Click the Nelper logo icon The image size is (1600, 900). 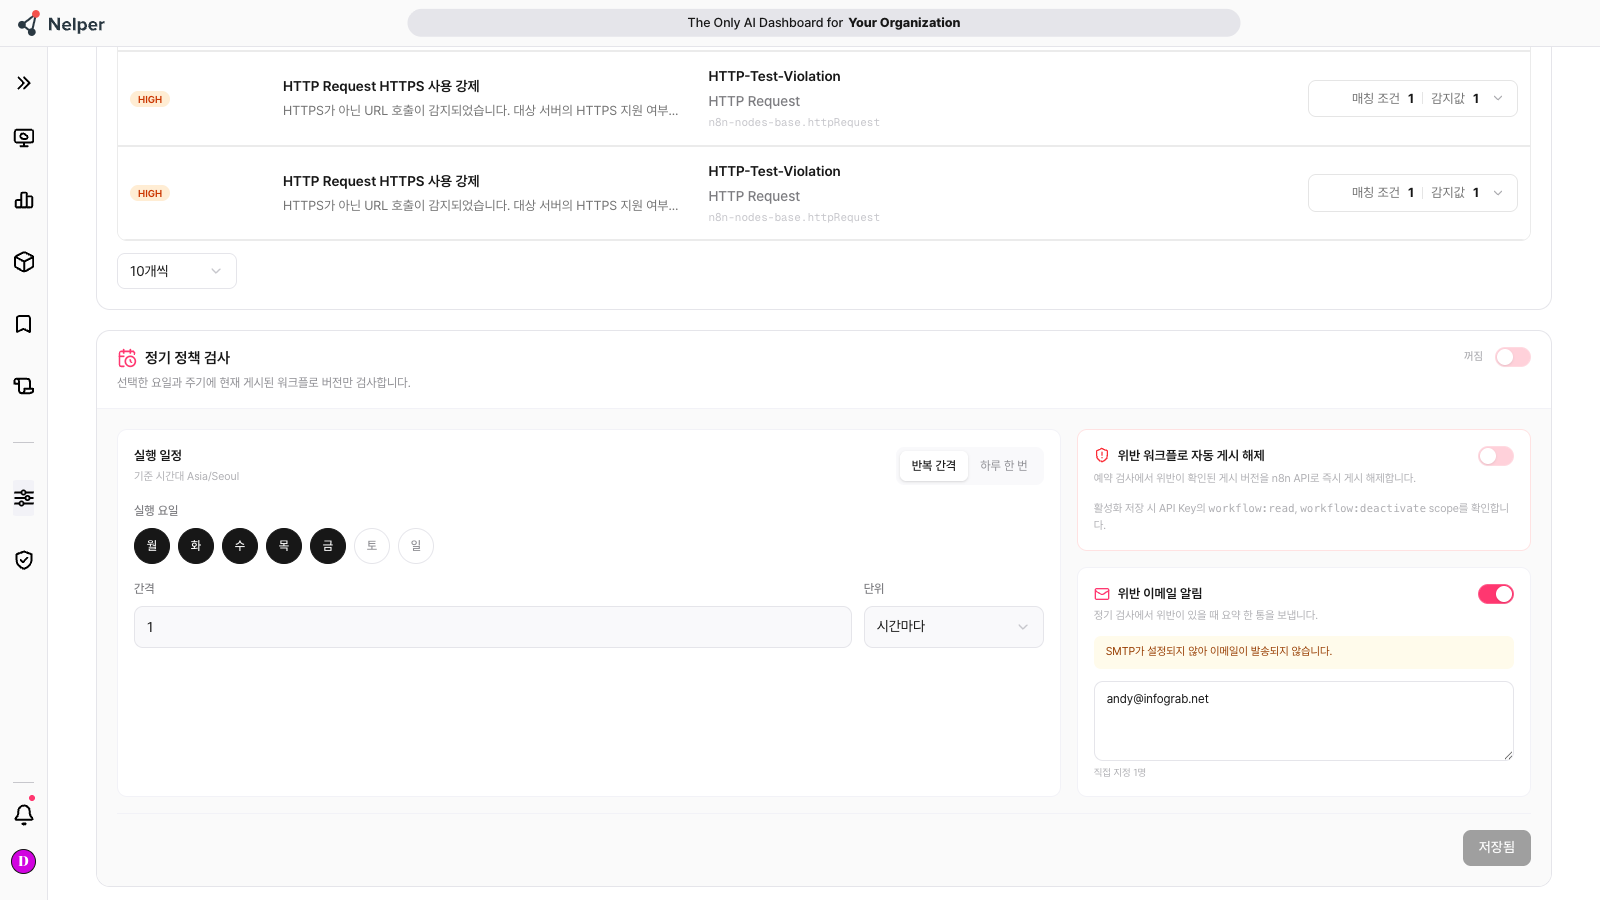click(28, 23)
